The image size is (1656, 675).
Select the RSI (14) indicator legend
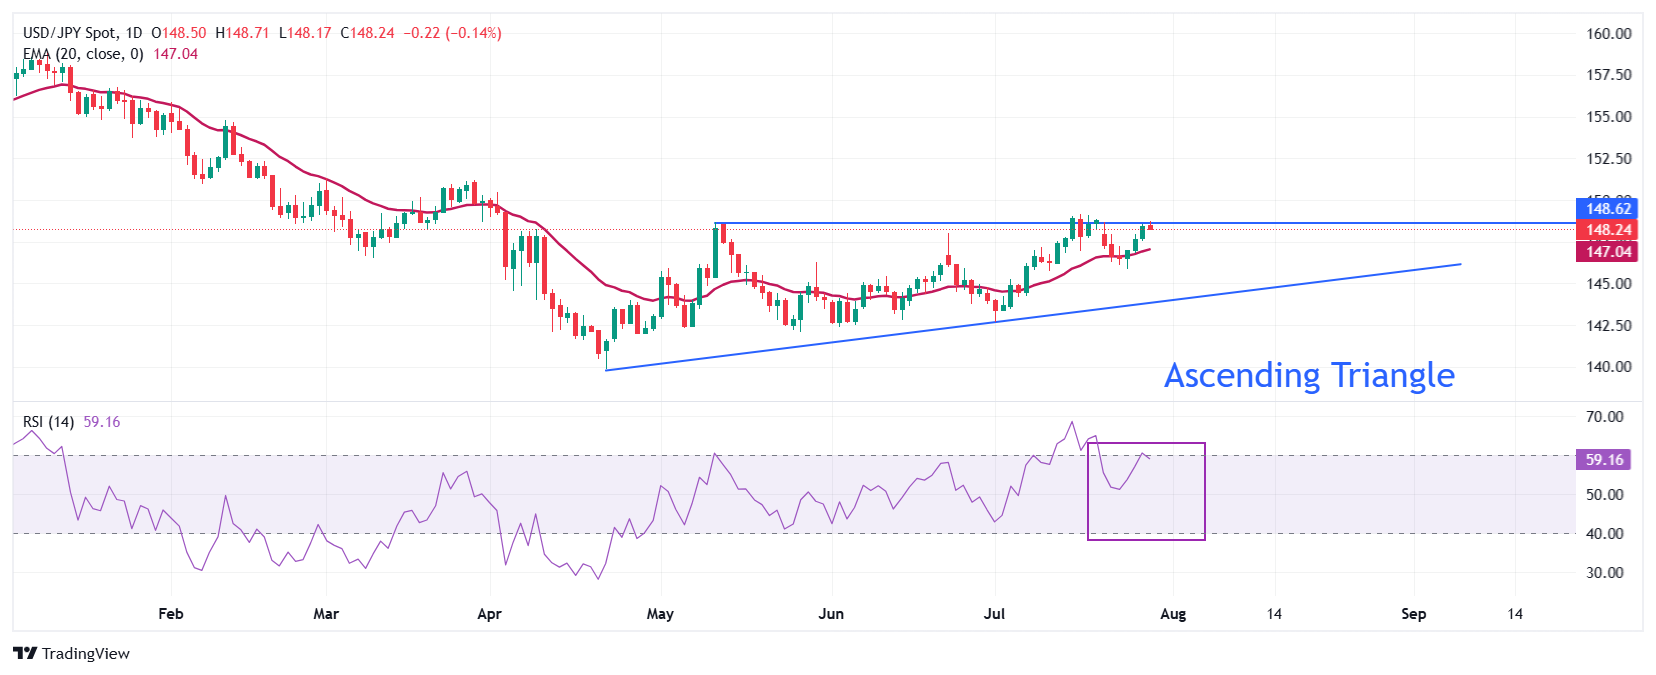48,422
